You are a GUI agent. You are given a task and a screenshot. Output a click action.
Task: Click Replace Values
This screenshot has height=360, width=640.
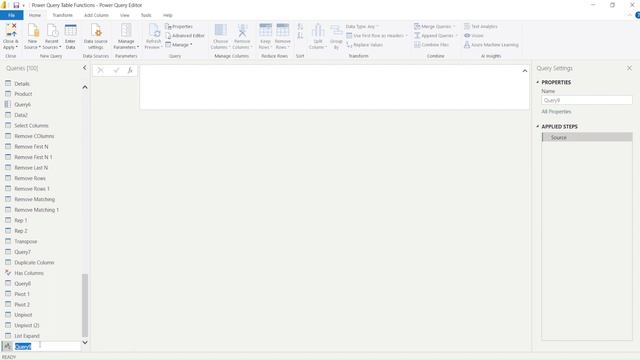[x=364, y=45]
